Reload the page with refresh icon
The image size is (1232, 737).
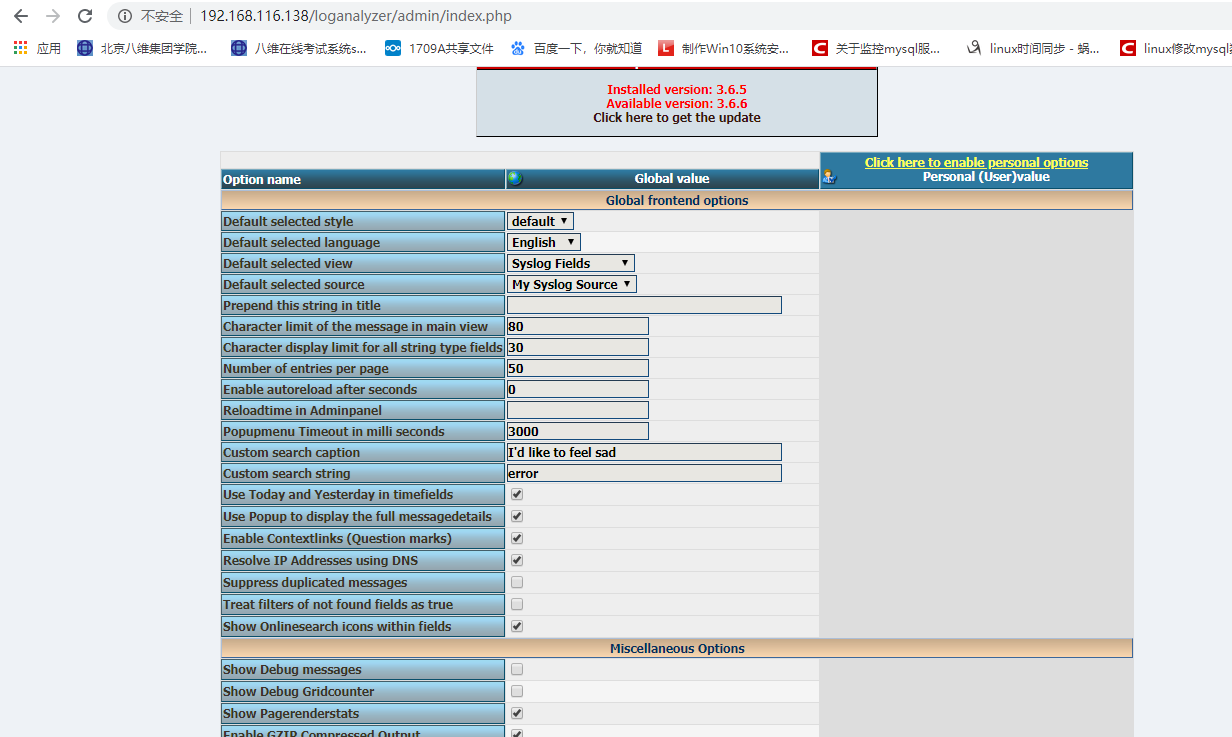[x=85, y=16]
